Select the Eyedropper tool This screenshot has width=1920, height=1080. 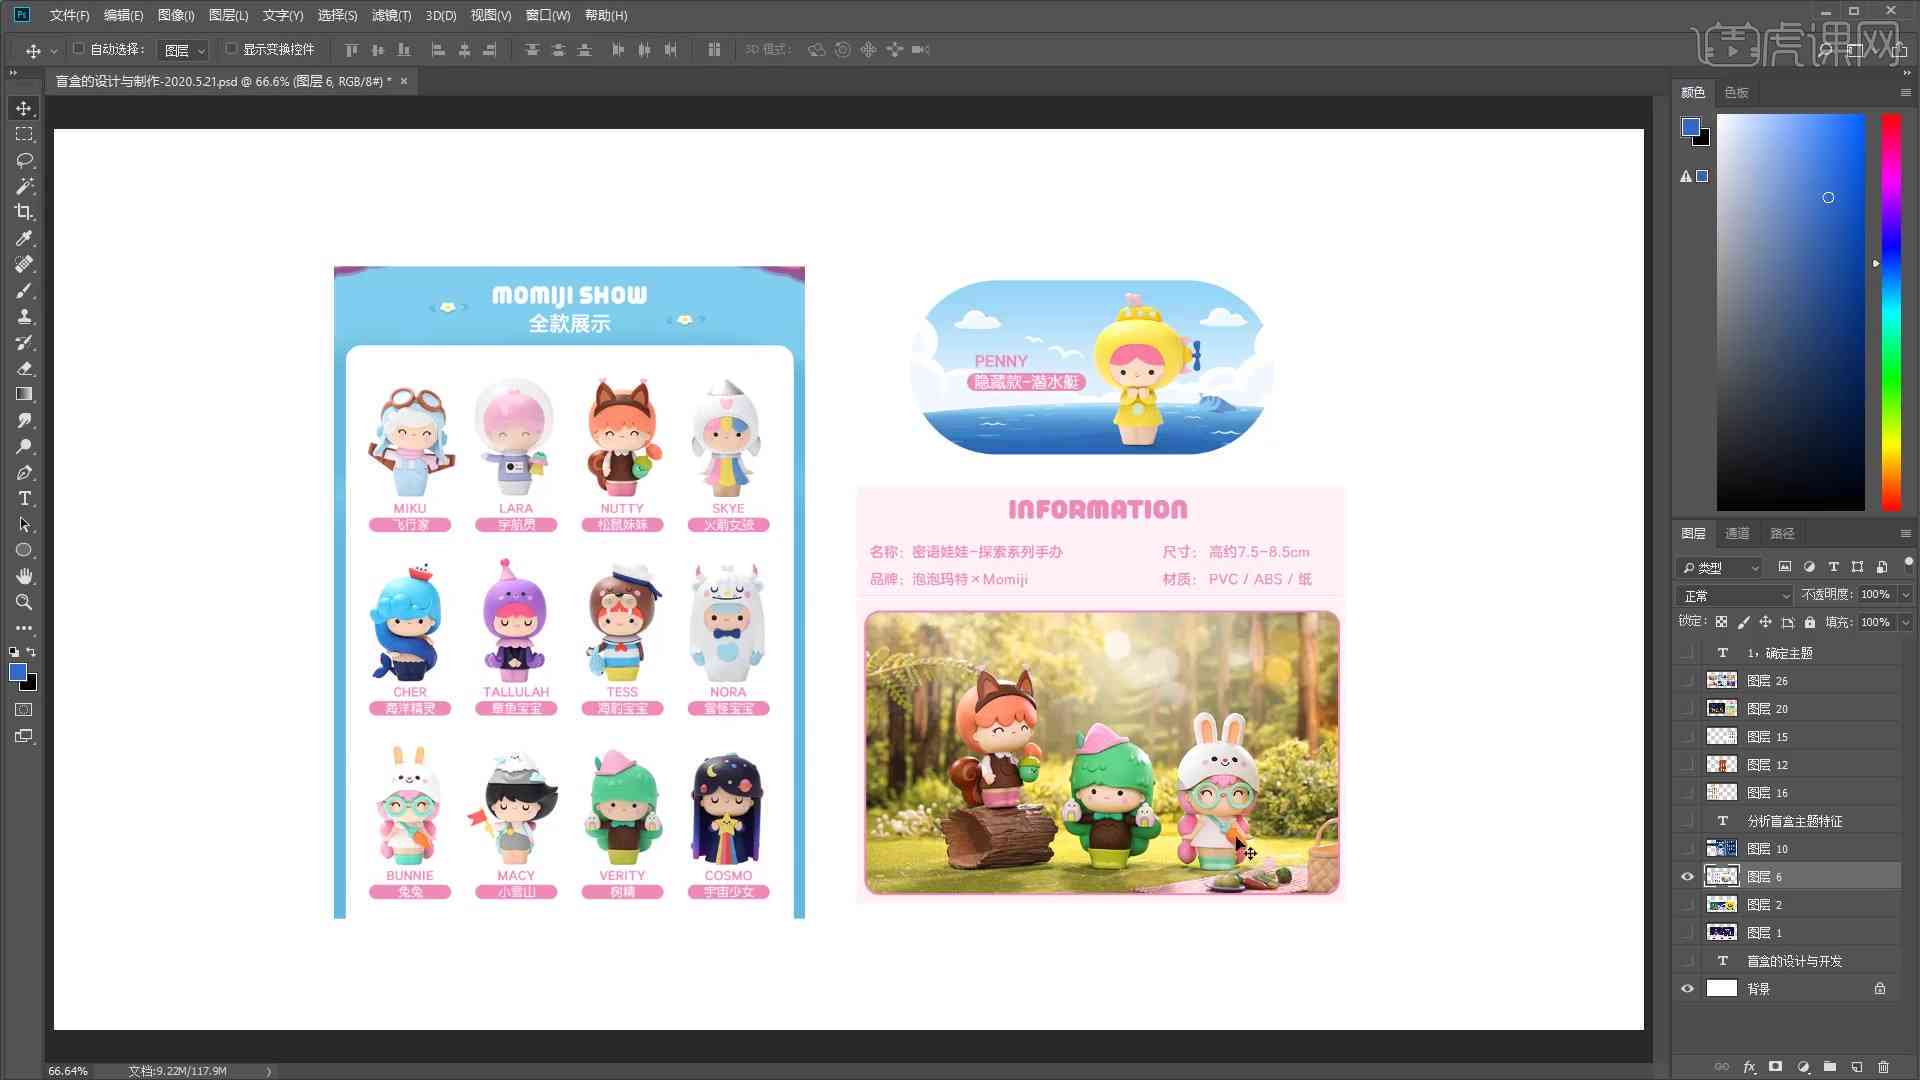coord(24,238)
